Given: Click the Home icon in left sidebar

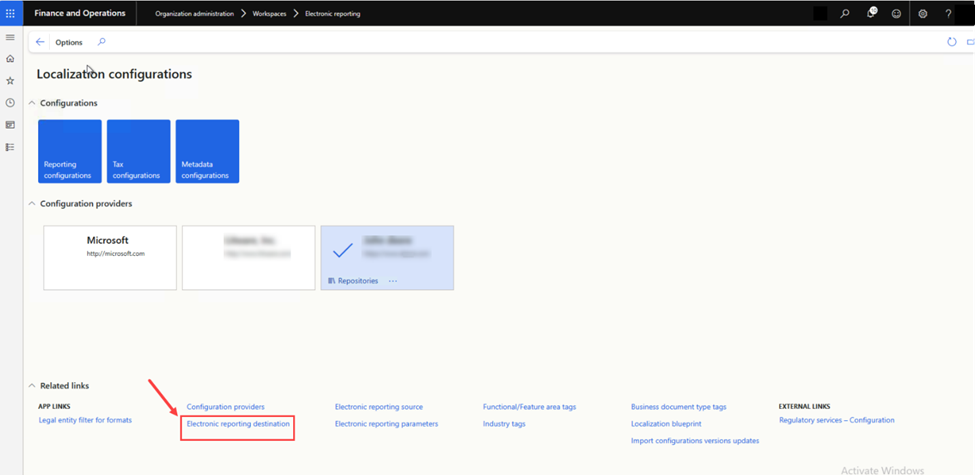Looking at the screenshot, I should 10,59.
